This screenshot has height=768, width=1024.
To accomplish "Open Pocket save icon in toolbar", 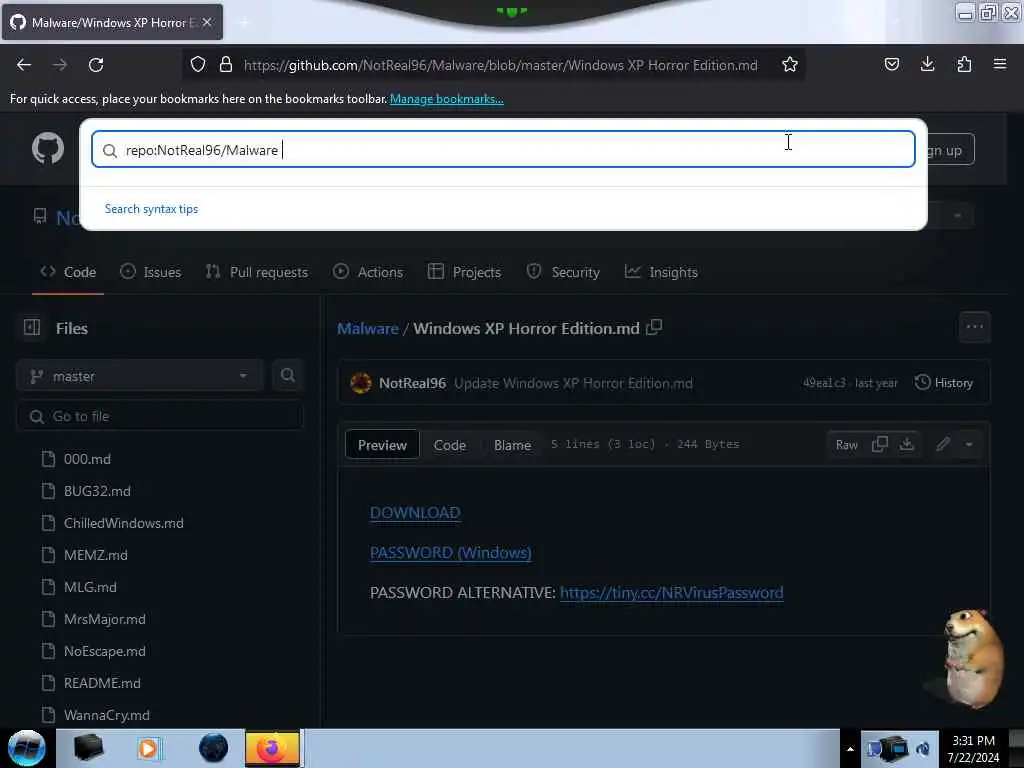I will [x=891, y=65].
